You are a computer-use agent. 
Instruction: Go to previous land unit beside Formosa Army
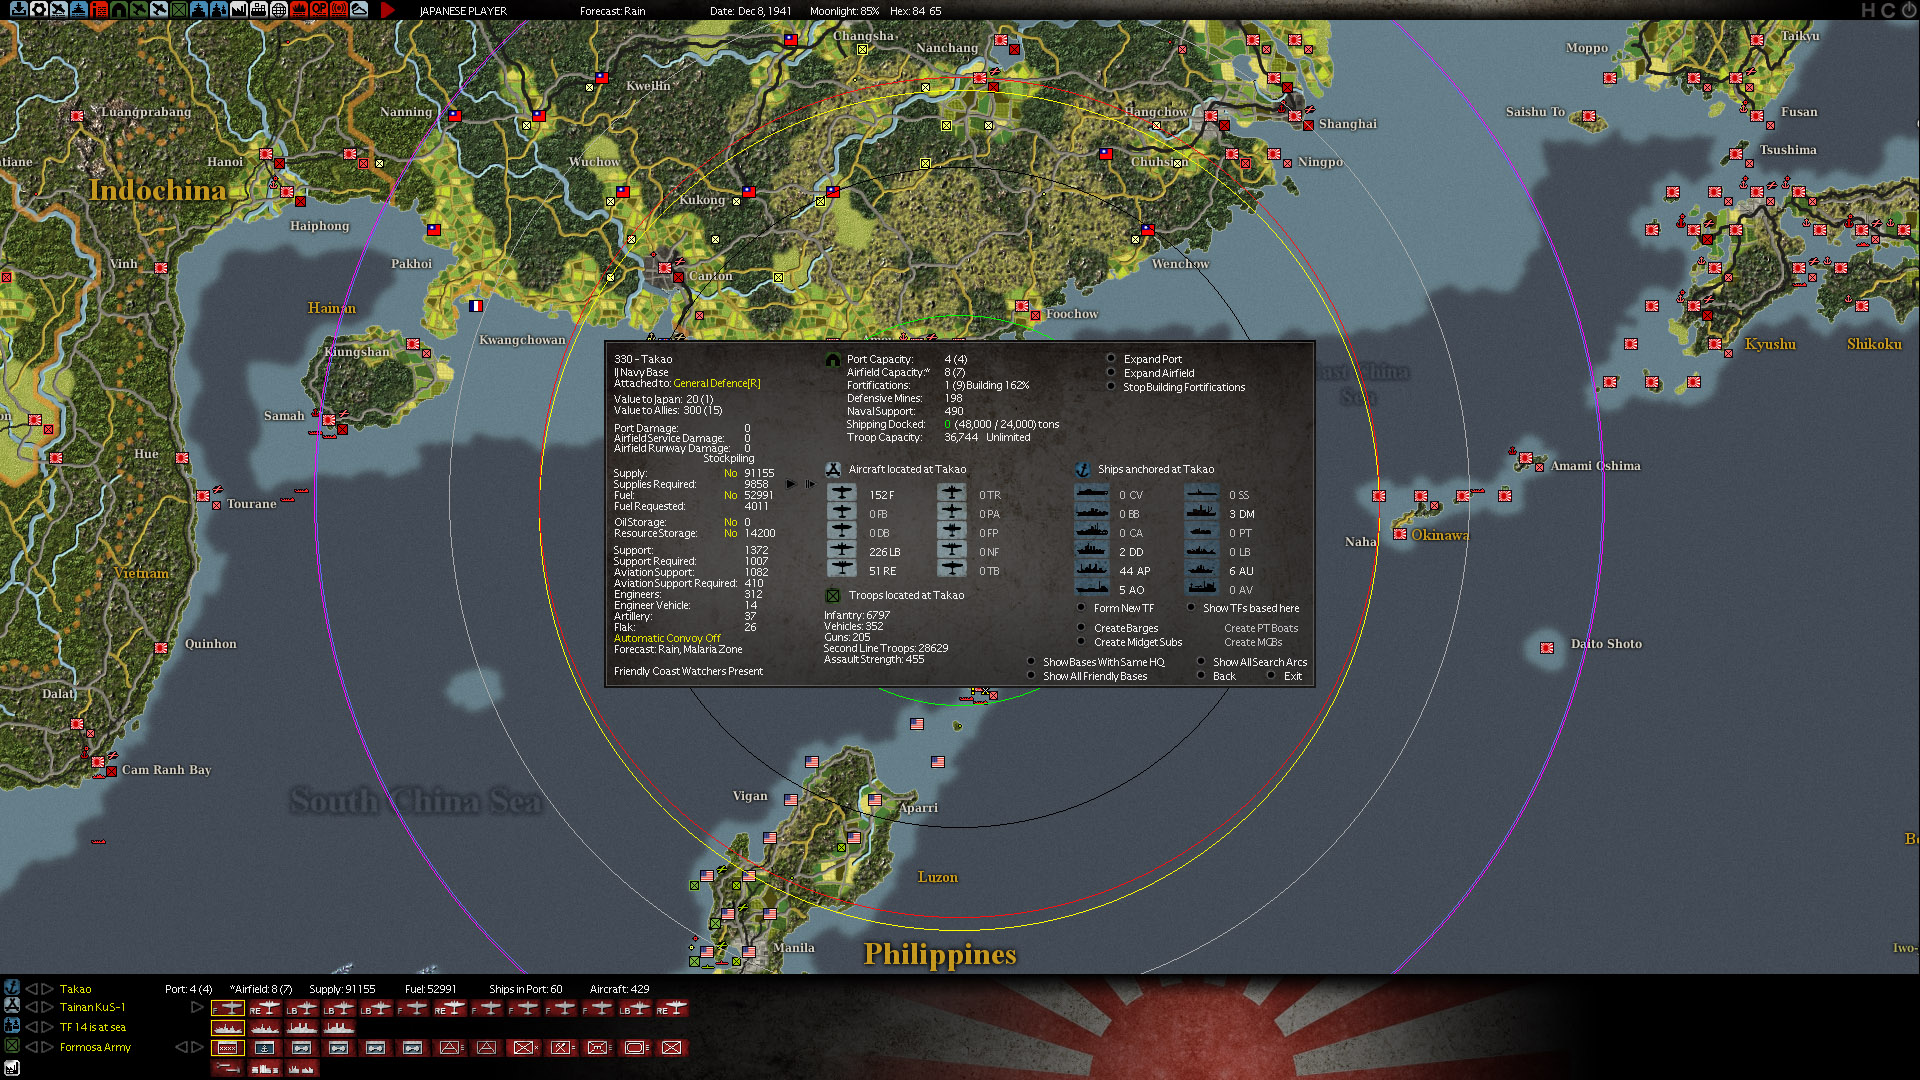(x=31, y=1047)
